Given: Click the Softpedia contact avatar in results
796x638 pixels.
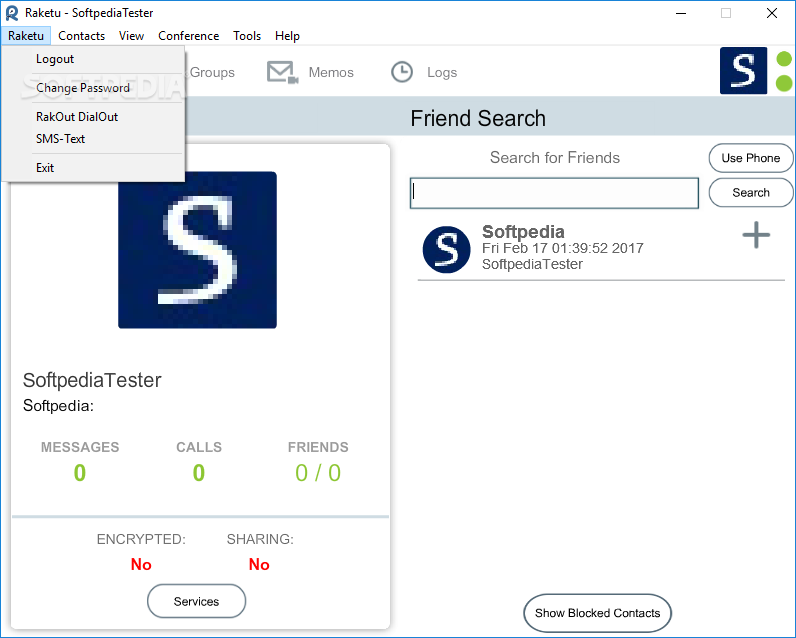Looking at the screenshot, I should pos(446,249).
